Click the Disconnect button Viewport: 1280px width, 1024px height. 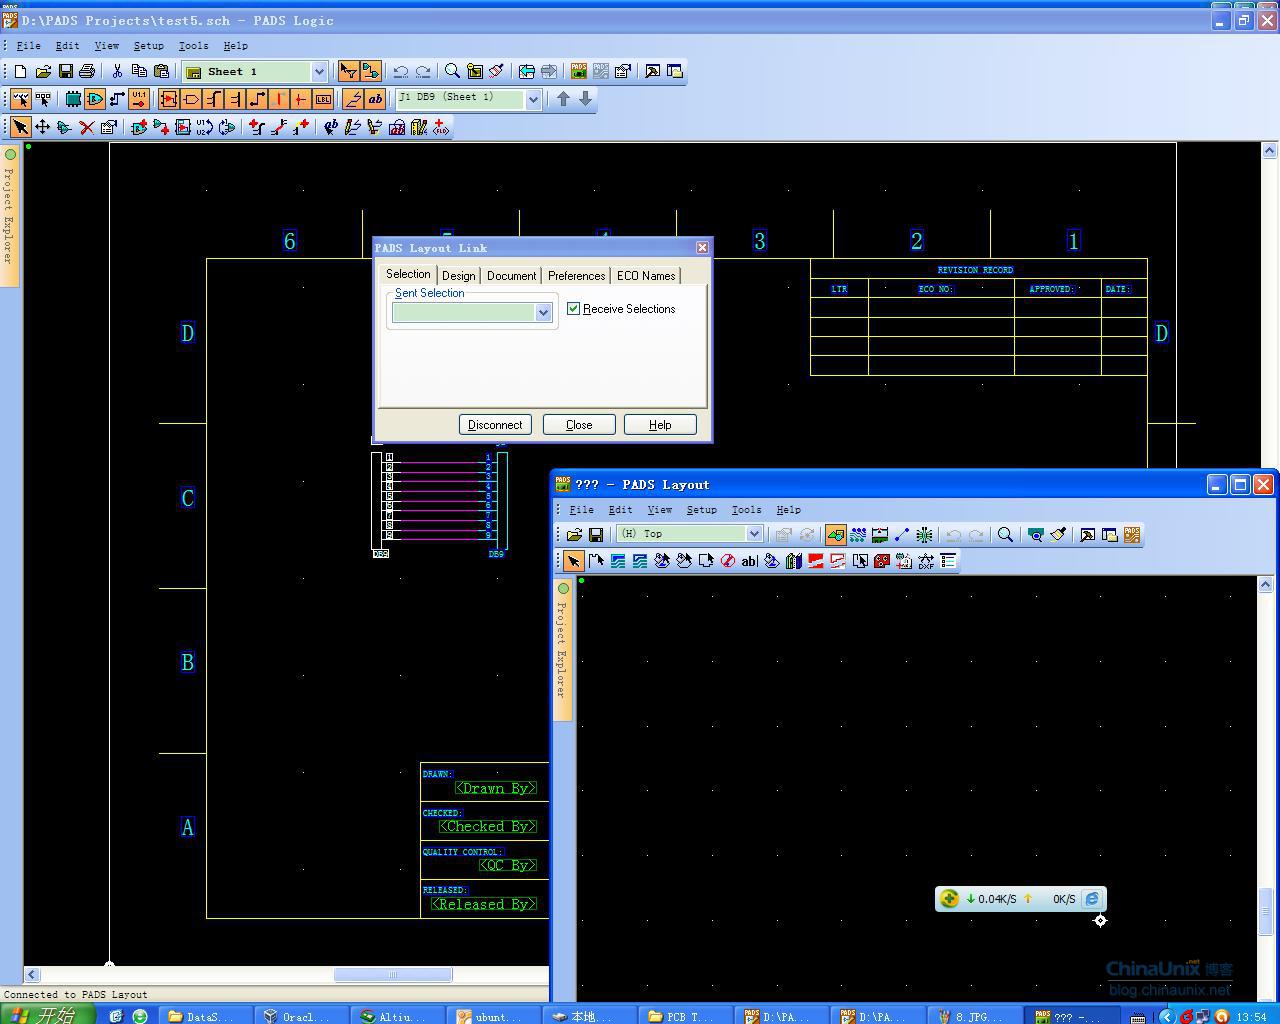pyautogui.click(x=495, y=425)
